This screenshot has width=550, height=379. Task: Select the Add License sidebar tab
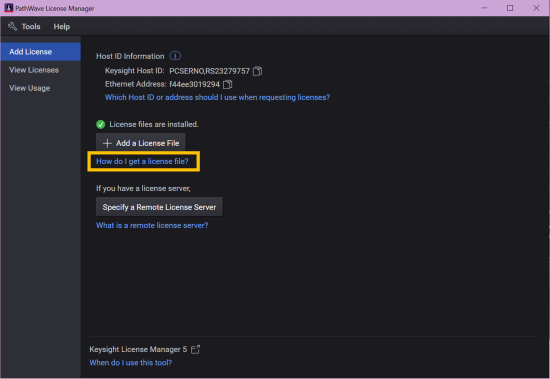[40, 52]
